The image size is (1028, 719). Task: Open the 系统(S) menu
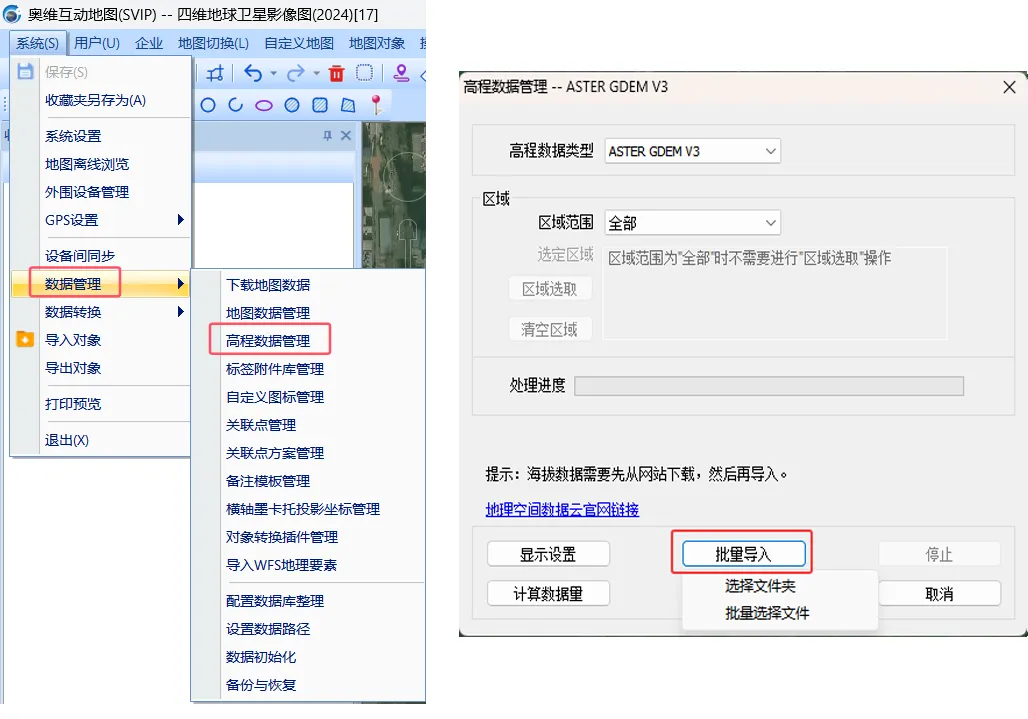(38, 43)
